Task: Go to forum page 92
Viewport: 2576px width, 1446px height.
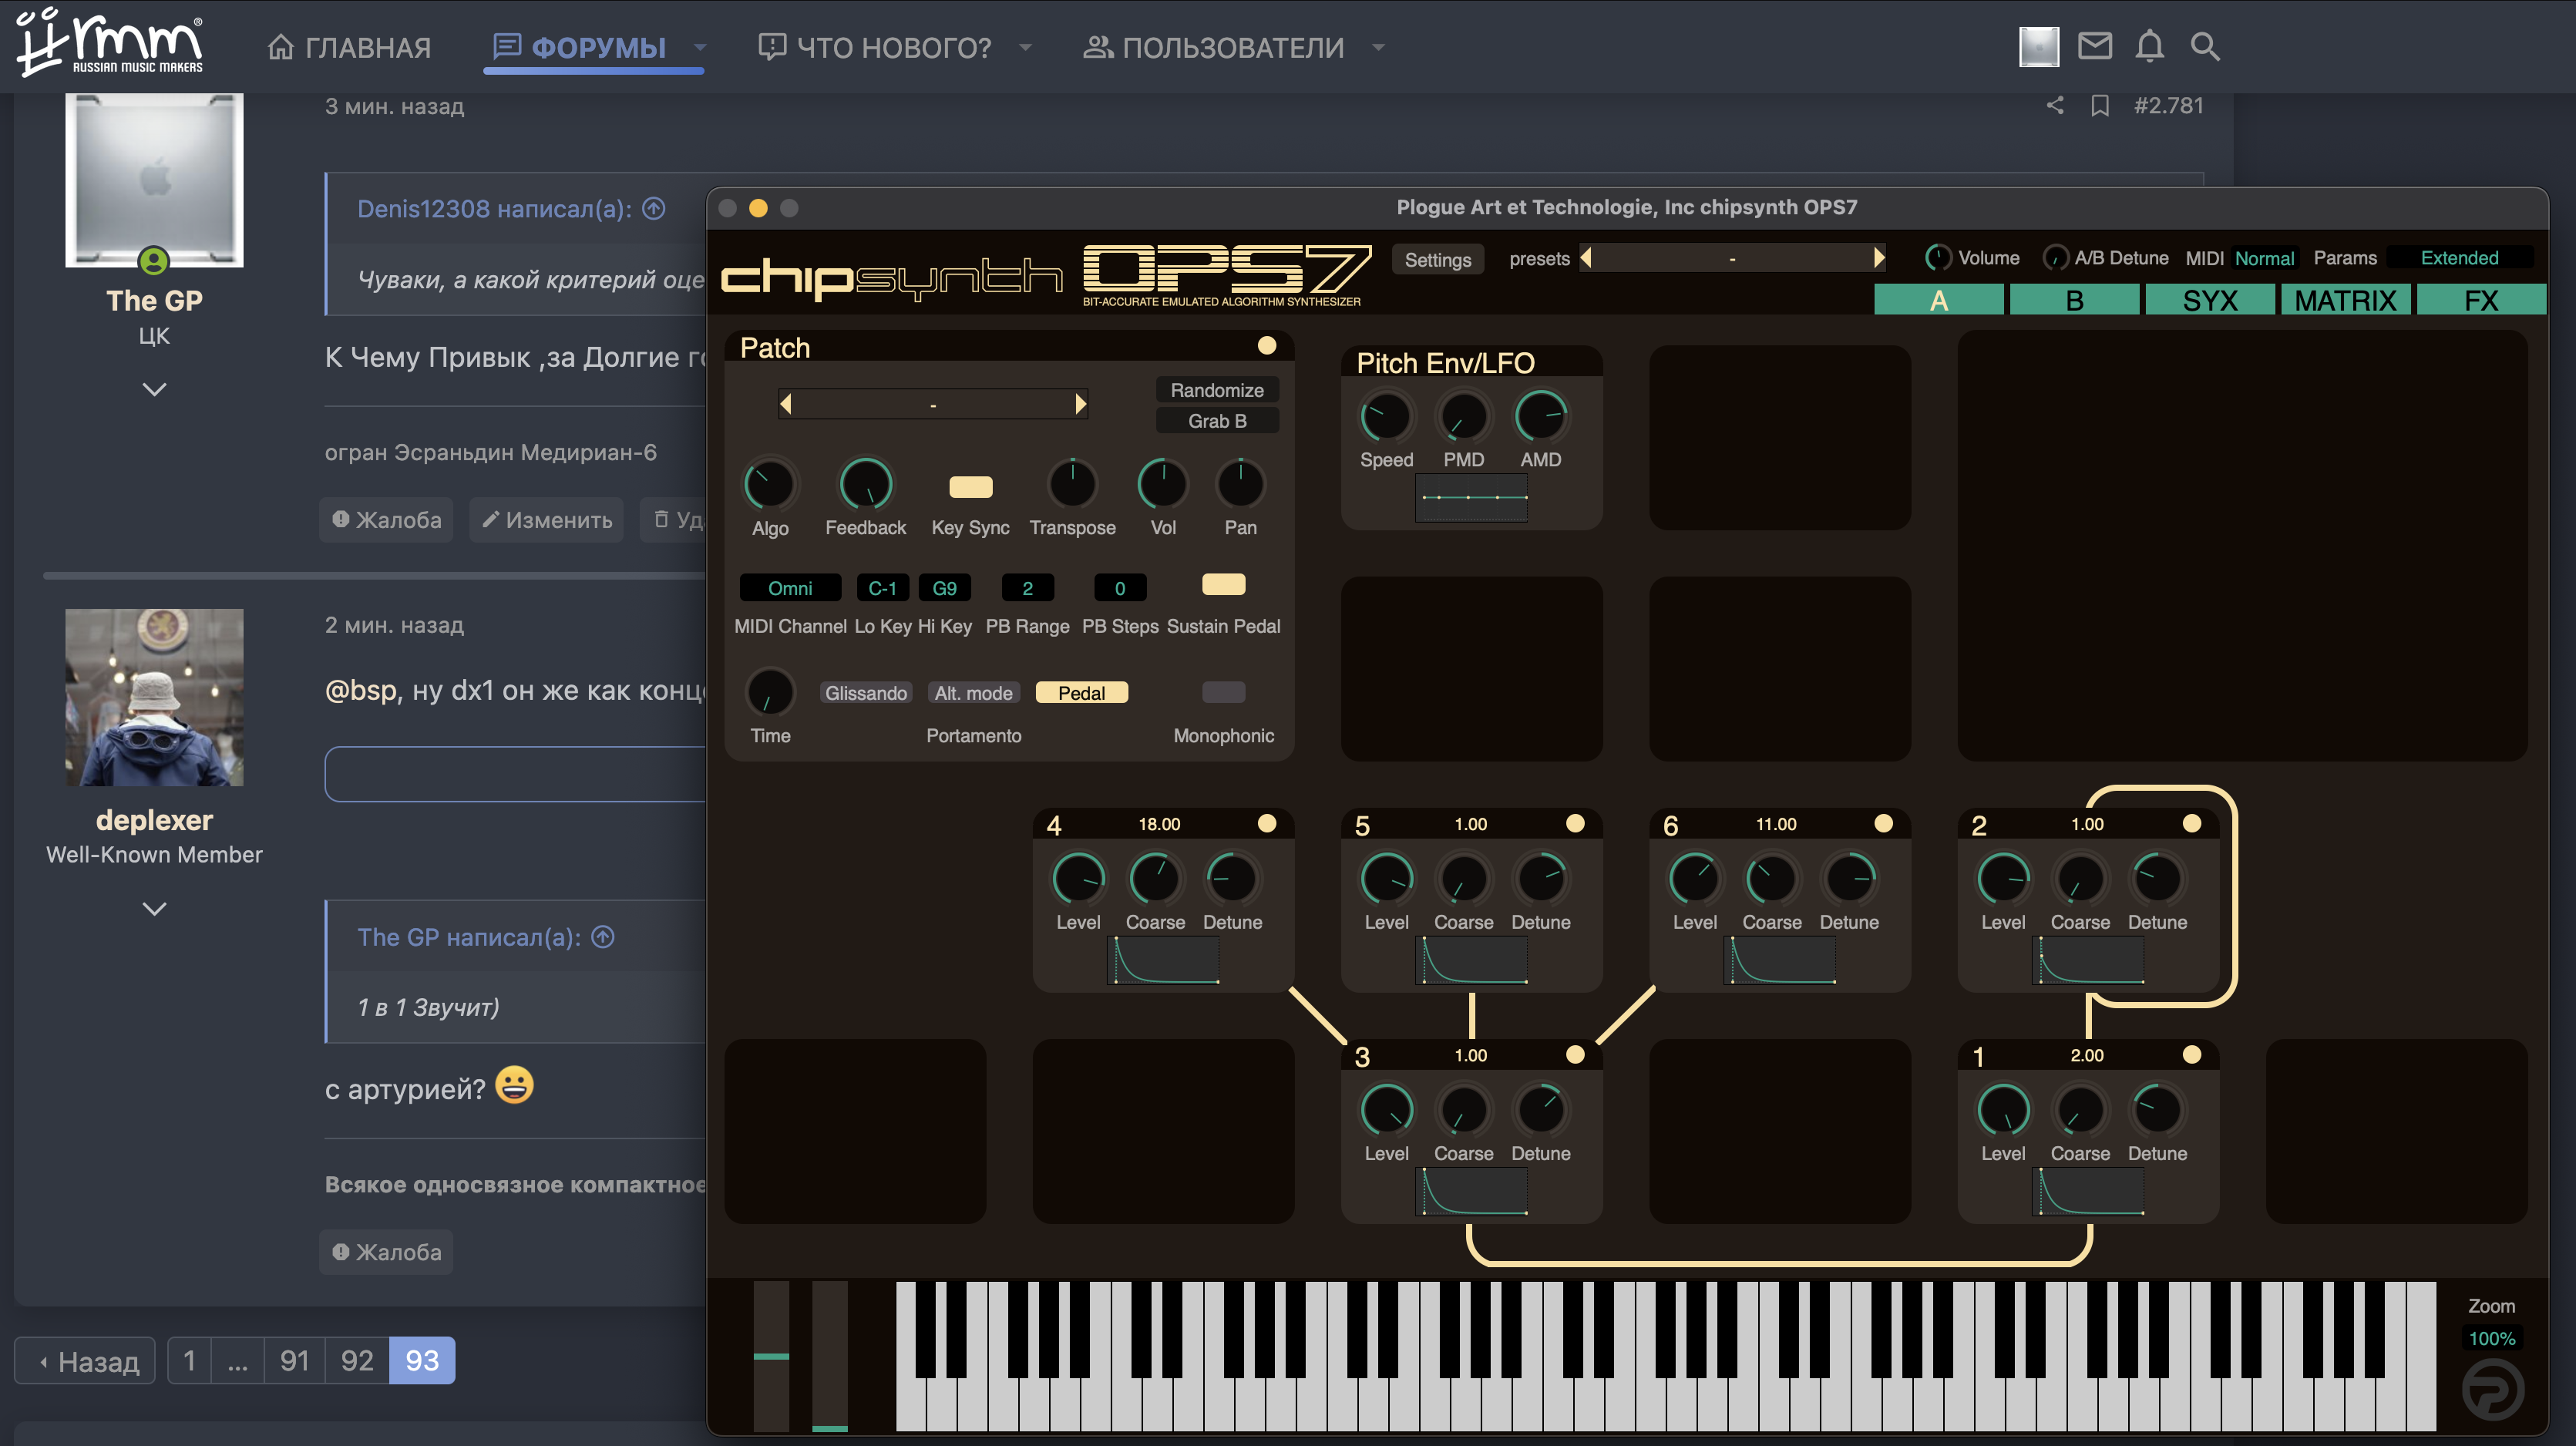Action: coord(357,1360)
